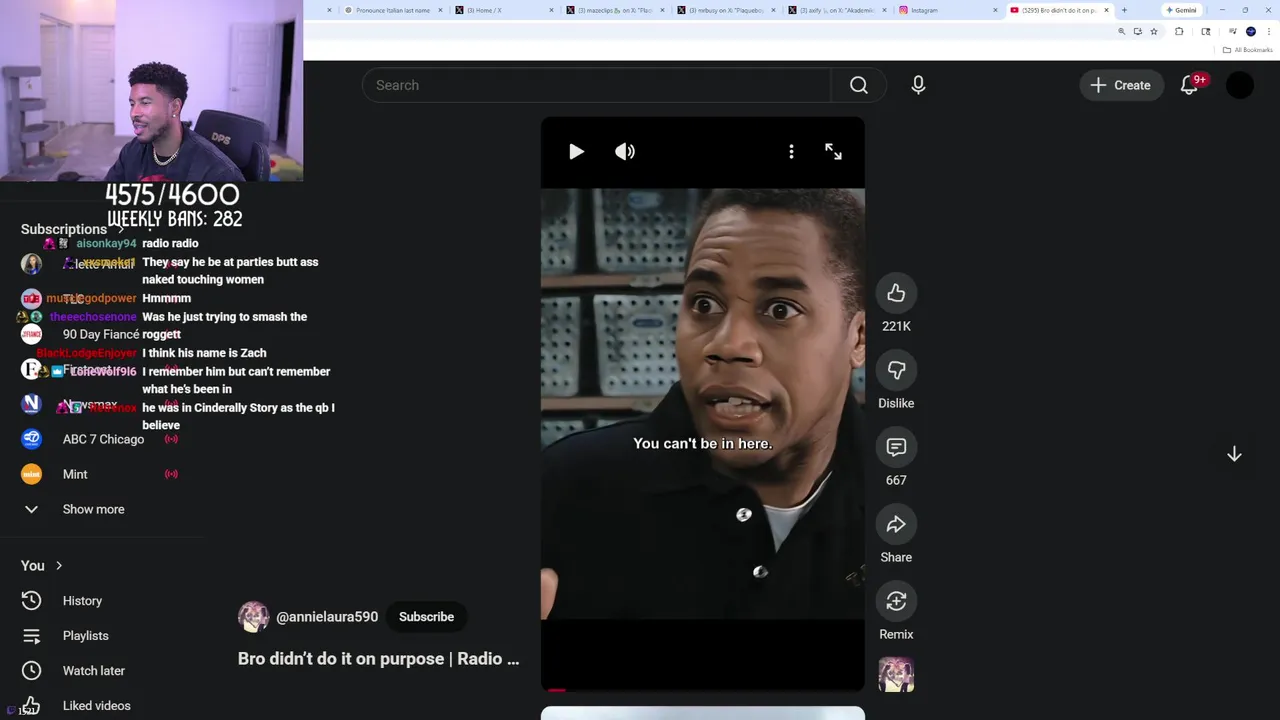Click into the YouTube search field
The image size is (1280, 720).
[596, 85]
